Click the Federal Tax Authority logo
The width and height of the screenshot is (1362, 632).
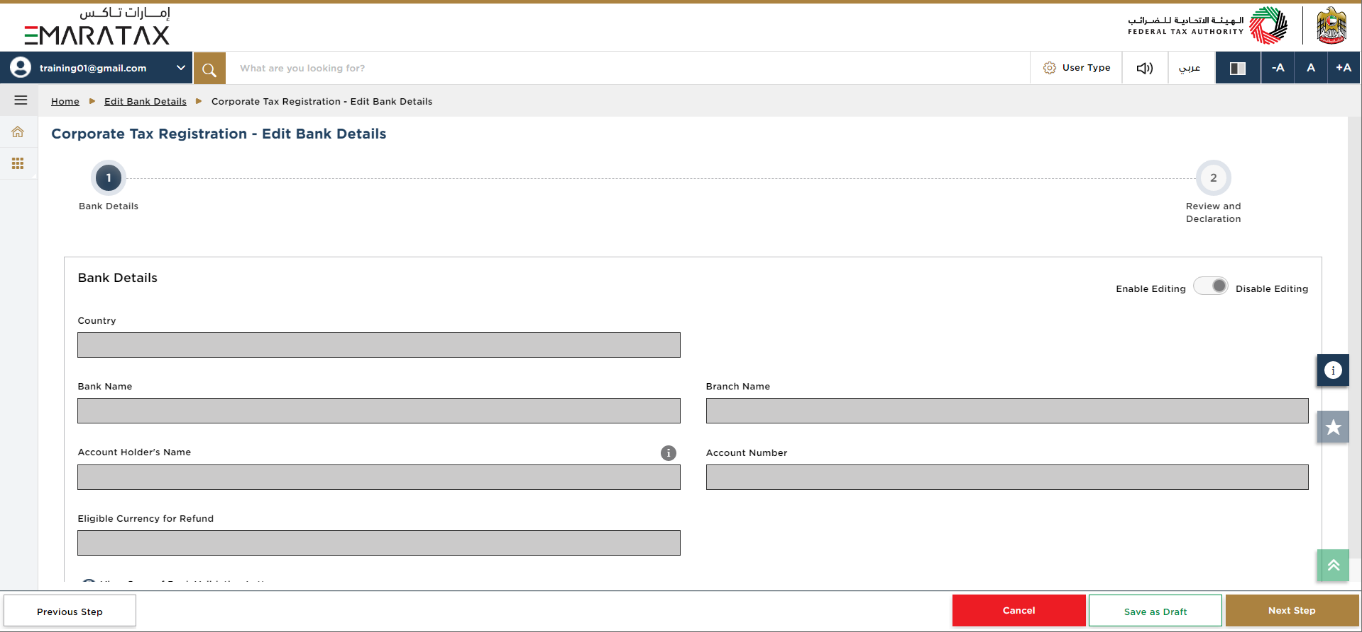coord(1208,26)
